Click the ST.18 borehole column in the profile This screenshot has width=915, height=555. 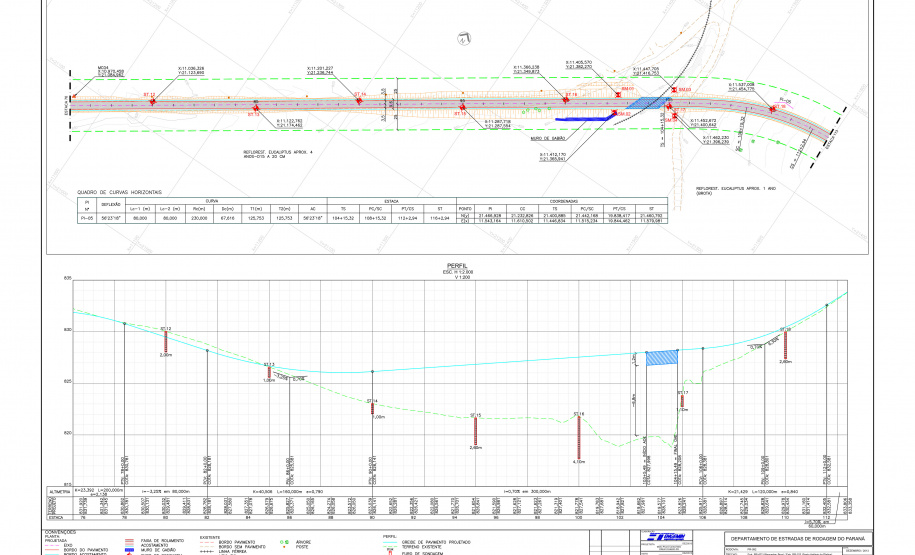click(786, 344)
